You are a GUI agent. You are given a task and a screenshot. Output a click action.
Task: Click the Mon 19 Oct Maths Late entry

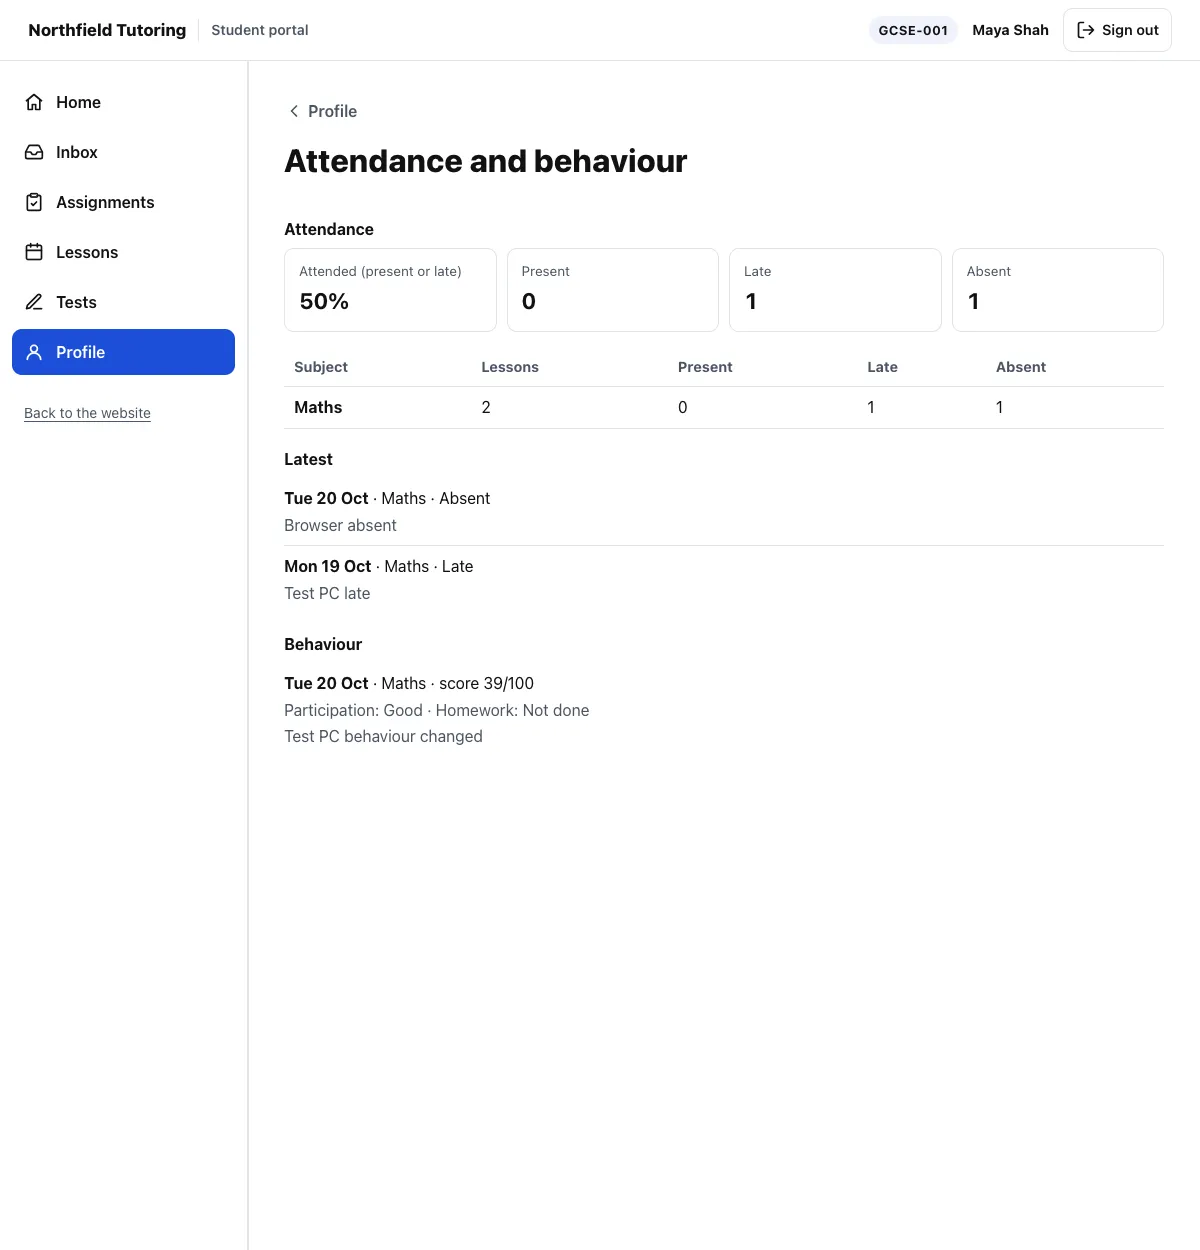tap(379, 566)
